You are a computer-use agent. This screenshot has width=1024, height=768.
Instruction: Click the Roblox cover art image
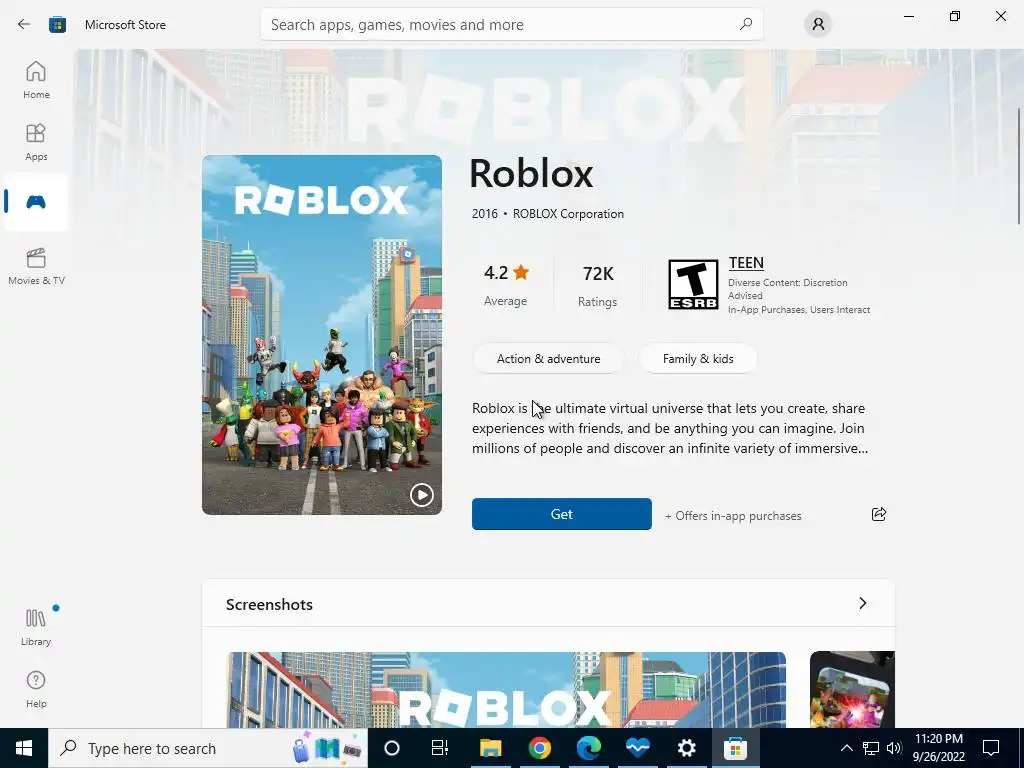[322, 334]
